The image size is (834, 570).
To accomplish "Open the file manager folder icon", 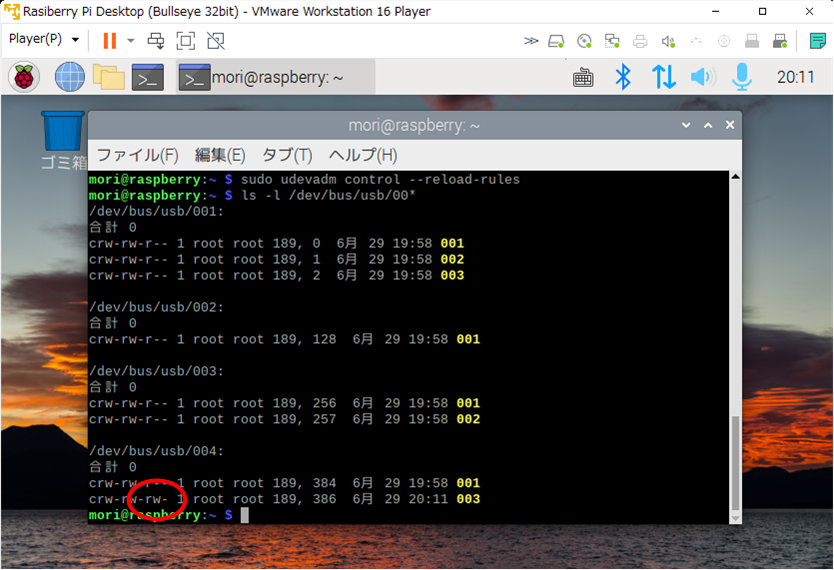I will (109, 77).
